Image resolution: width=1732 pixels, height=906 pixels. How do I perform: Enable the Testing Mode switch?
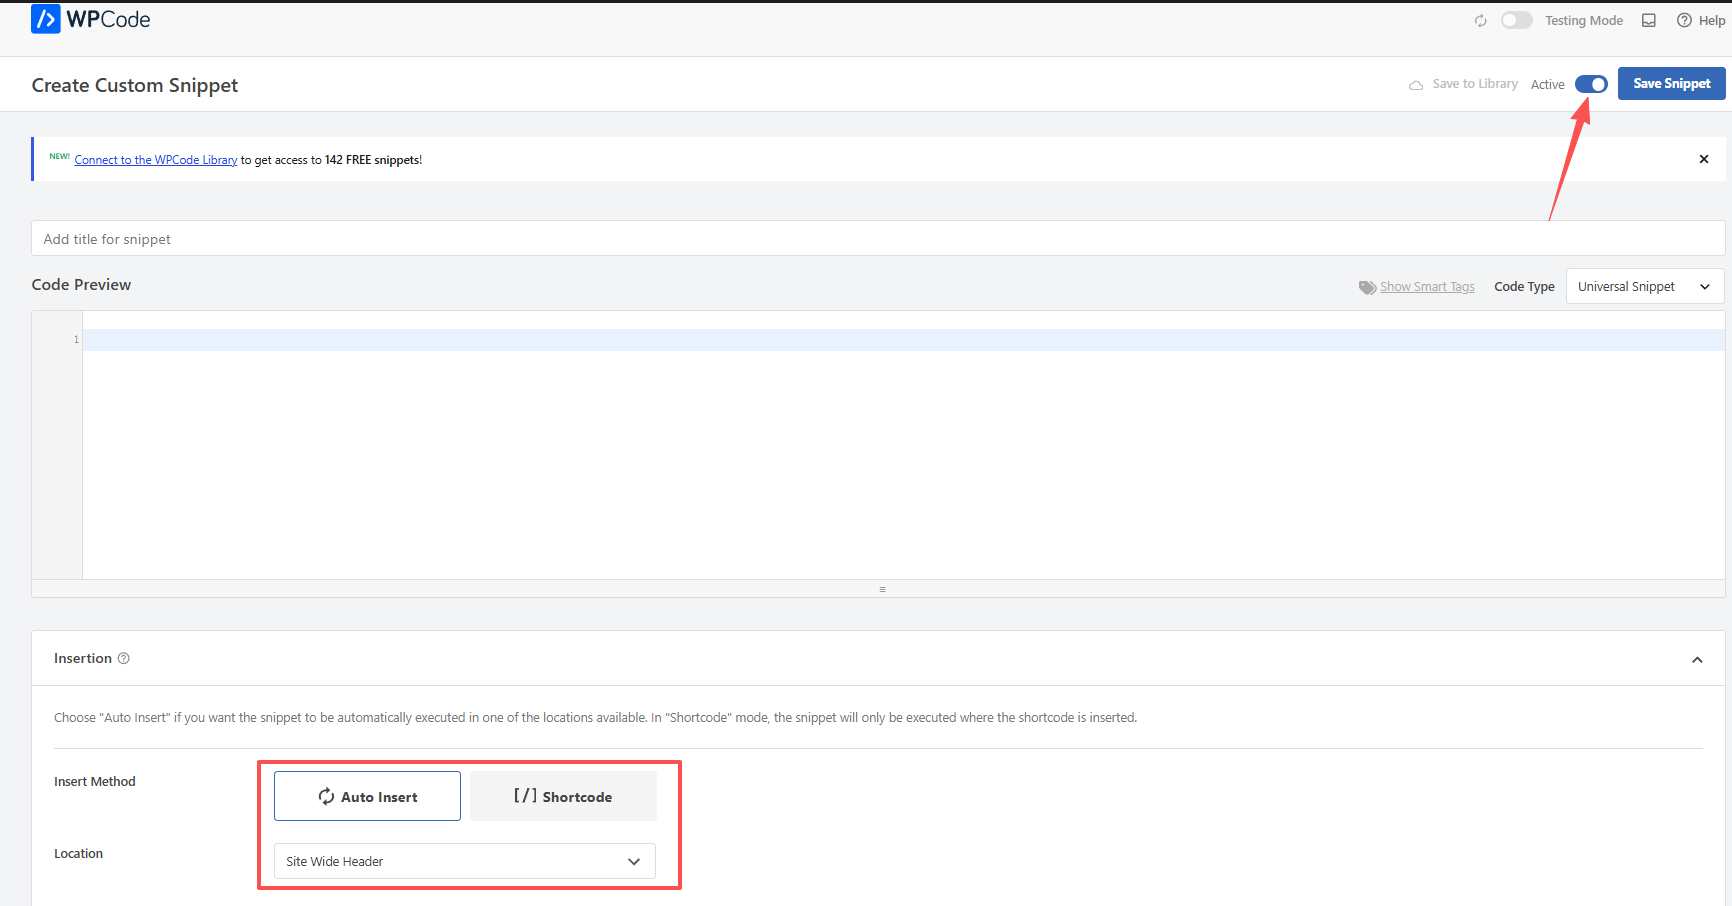pos(1516,21)
